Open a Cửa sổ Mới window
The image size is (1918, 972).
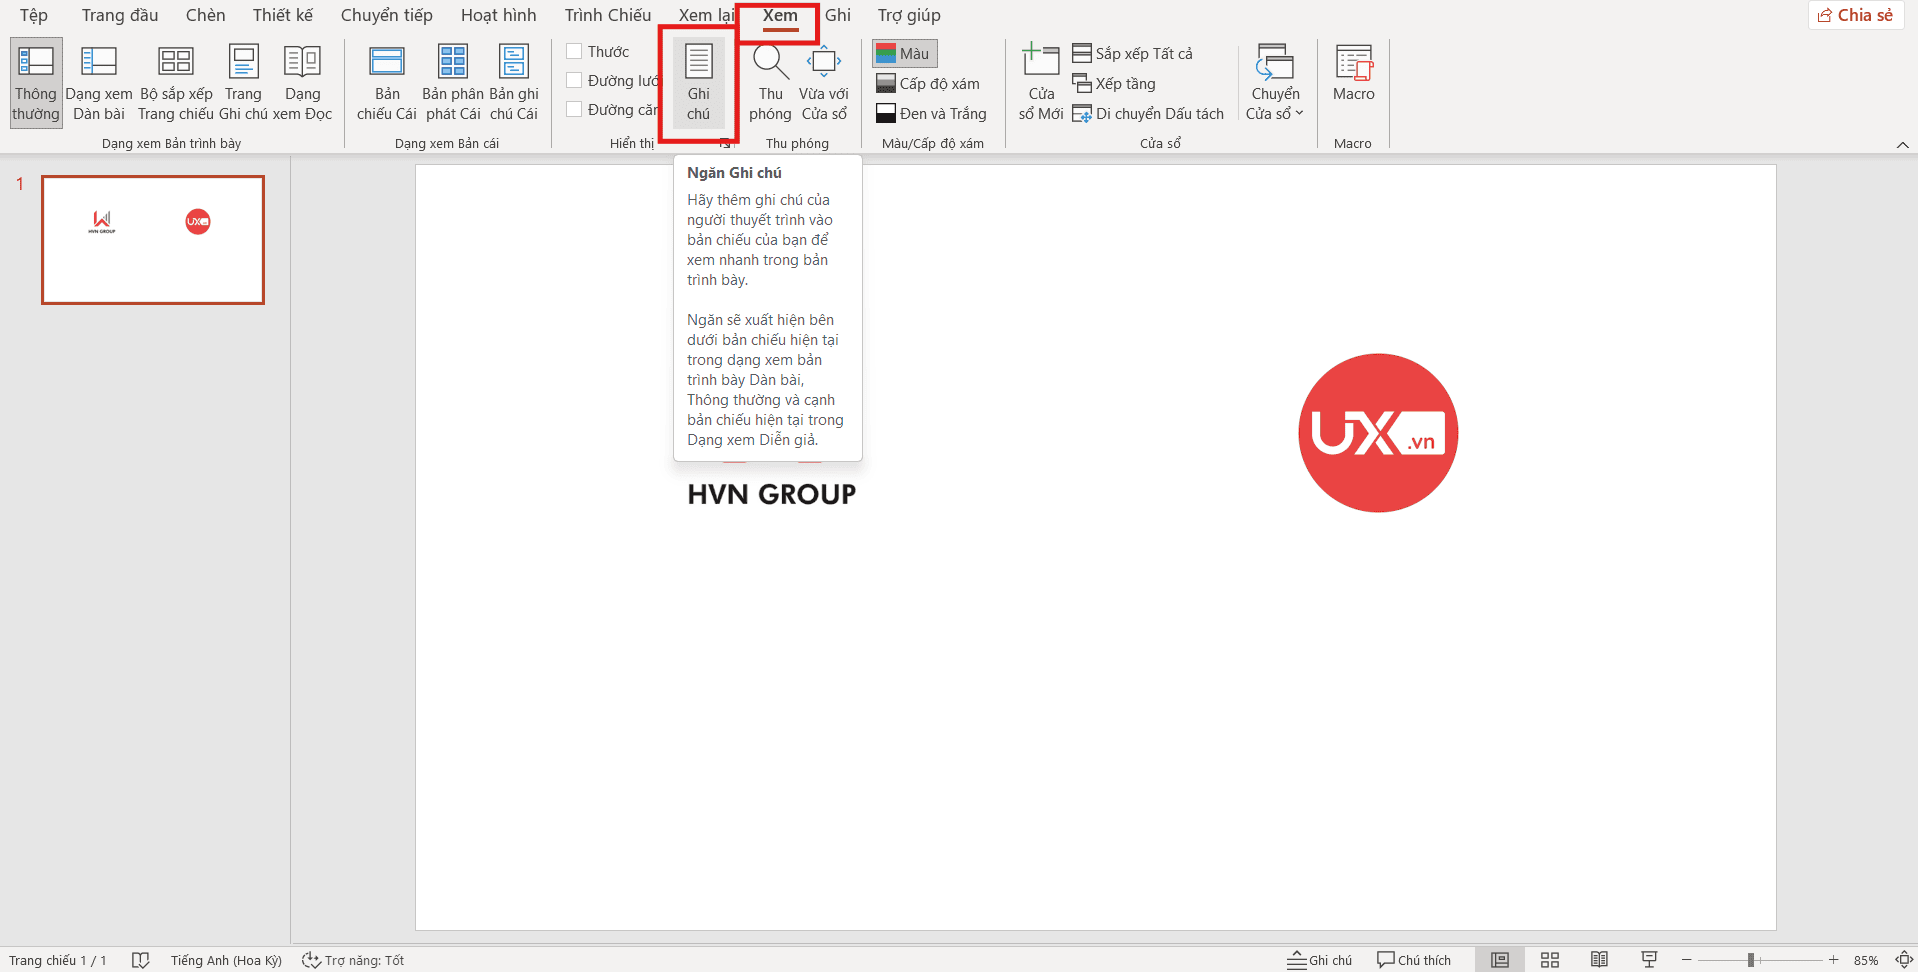pyautogui.click(x=1039, y=80)
